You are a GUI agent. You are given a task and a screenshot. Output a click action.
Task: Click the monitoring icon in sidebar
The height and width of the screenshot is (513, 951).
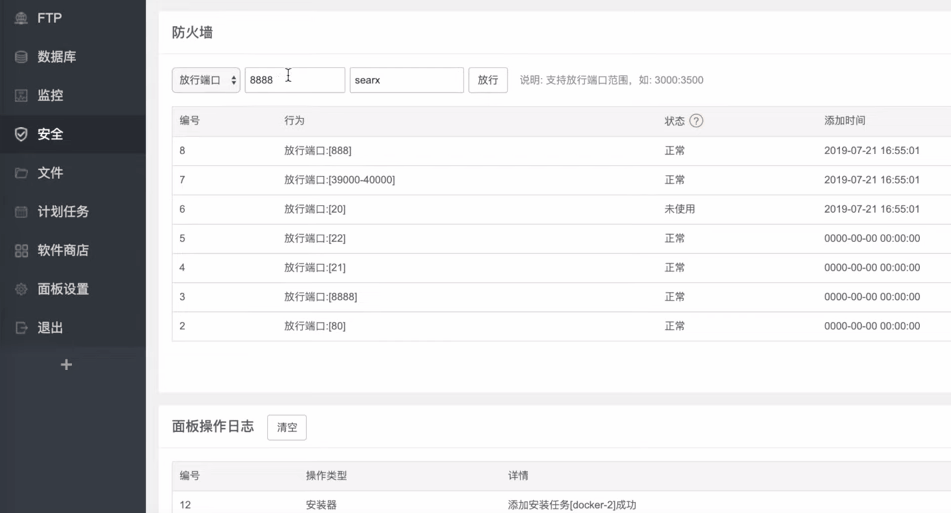click(x=21, y=96)
